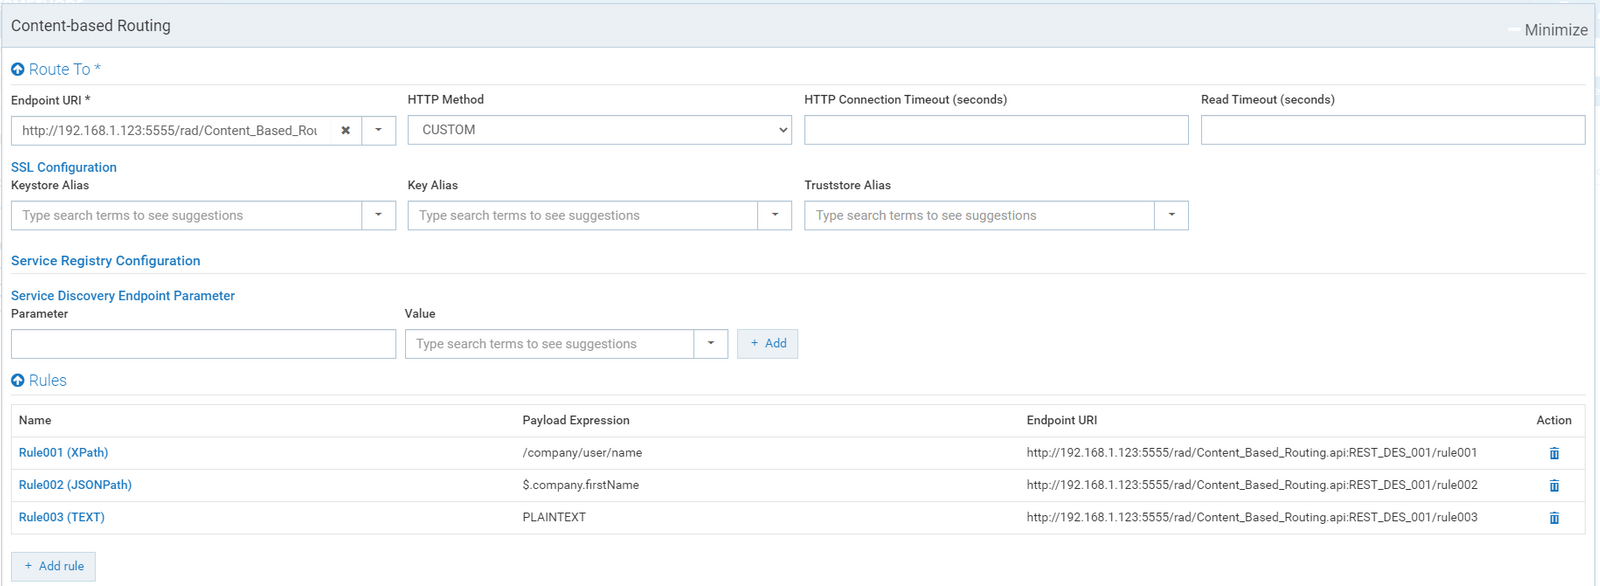
Task: Clear the Endpoint URI value with X icon
Action: pos(345,131)
